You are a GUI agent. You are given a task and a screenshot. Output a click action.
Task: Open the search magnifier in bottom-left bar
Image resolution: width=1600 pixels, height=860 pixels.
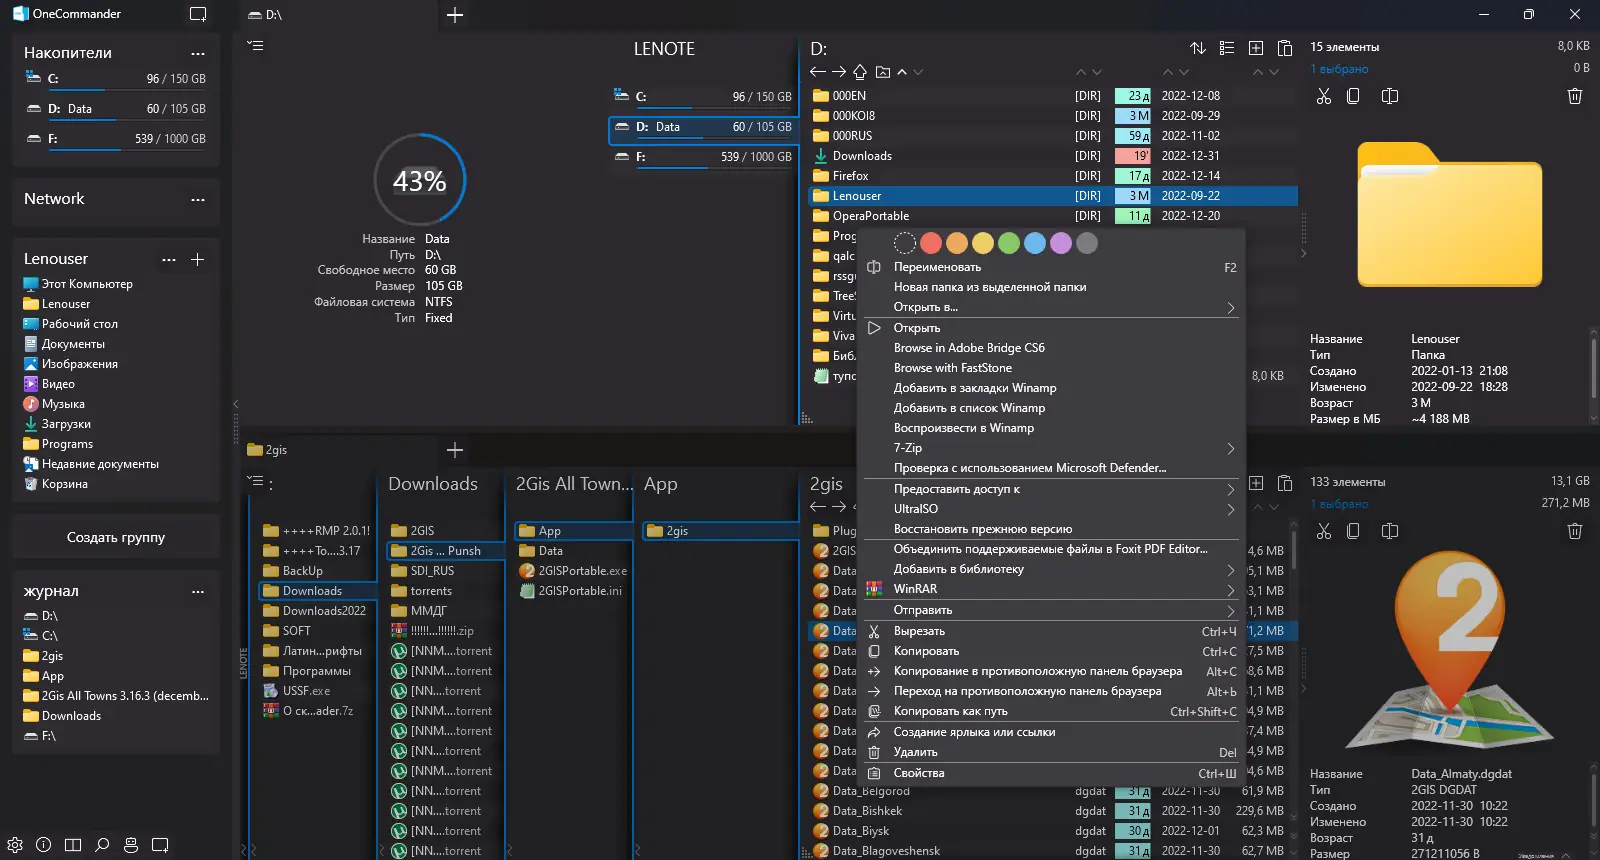(102, 845)
